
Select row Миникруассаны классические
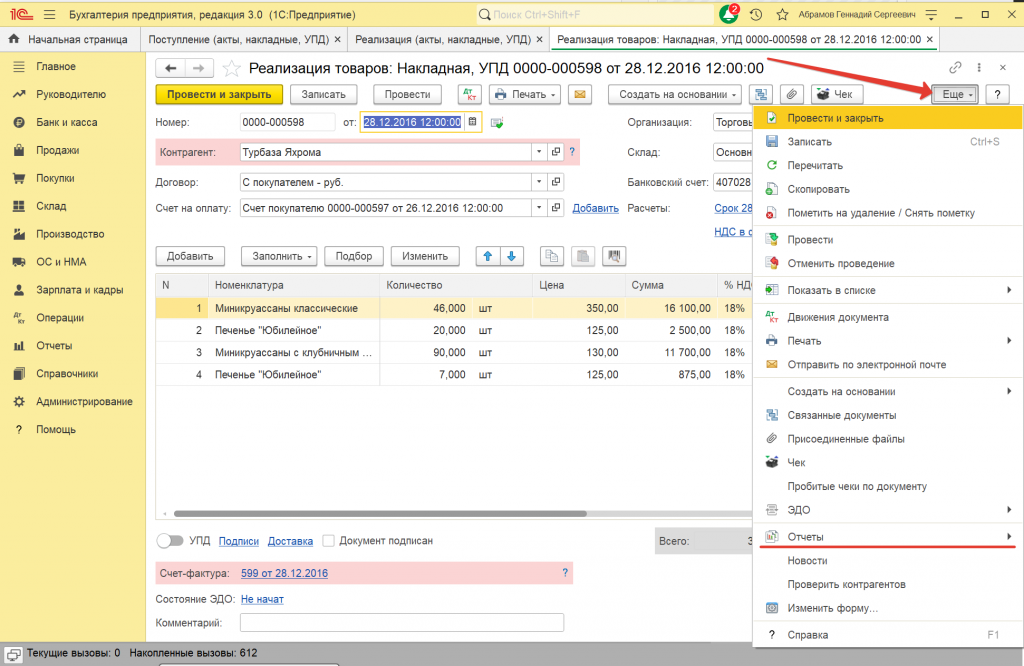[454, 308]
